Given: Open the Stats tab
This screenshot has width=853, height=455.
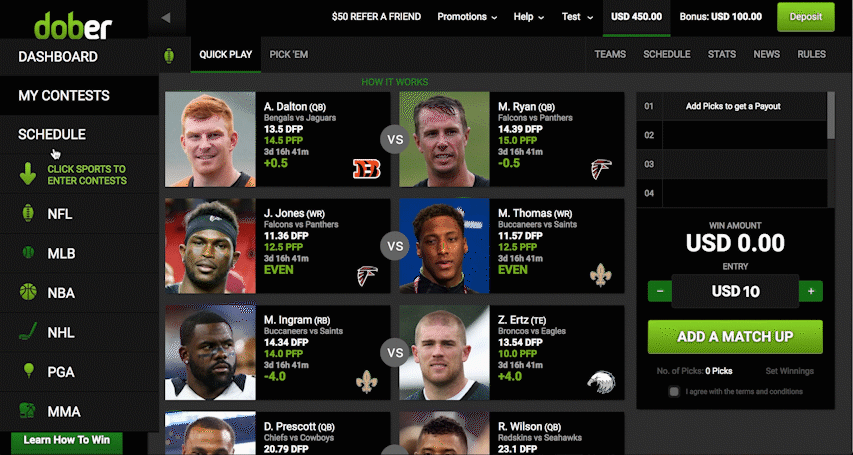Looking at the screenshot, I should coord(721,54).
